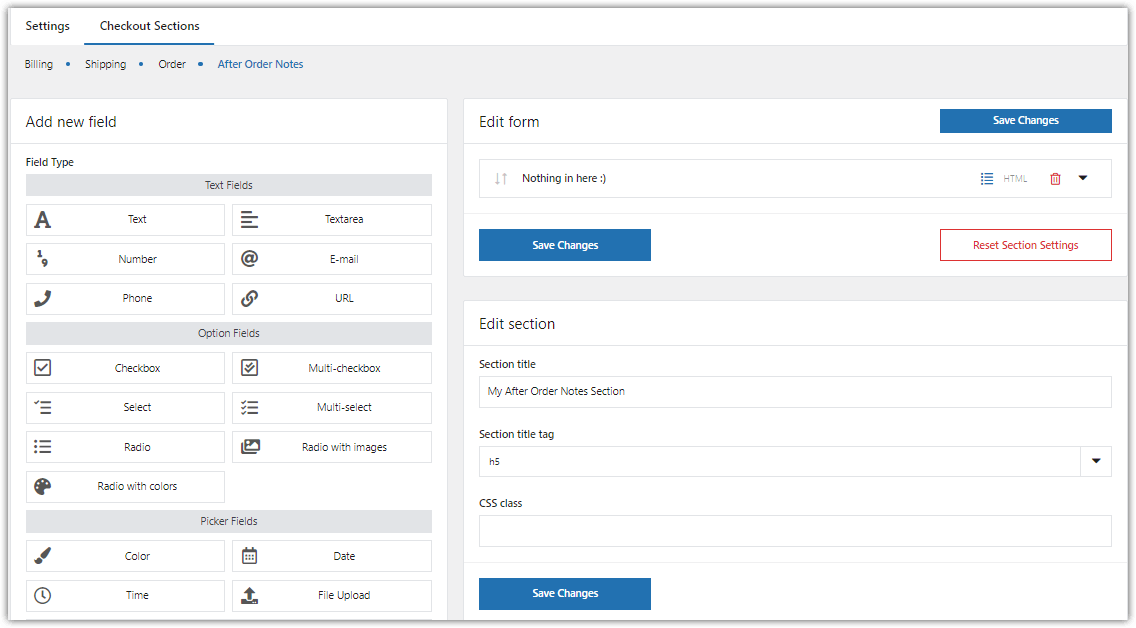Add a Radio with colors field
Screen dimensions: 1136x628
pos(125,487)
